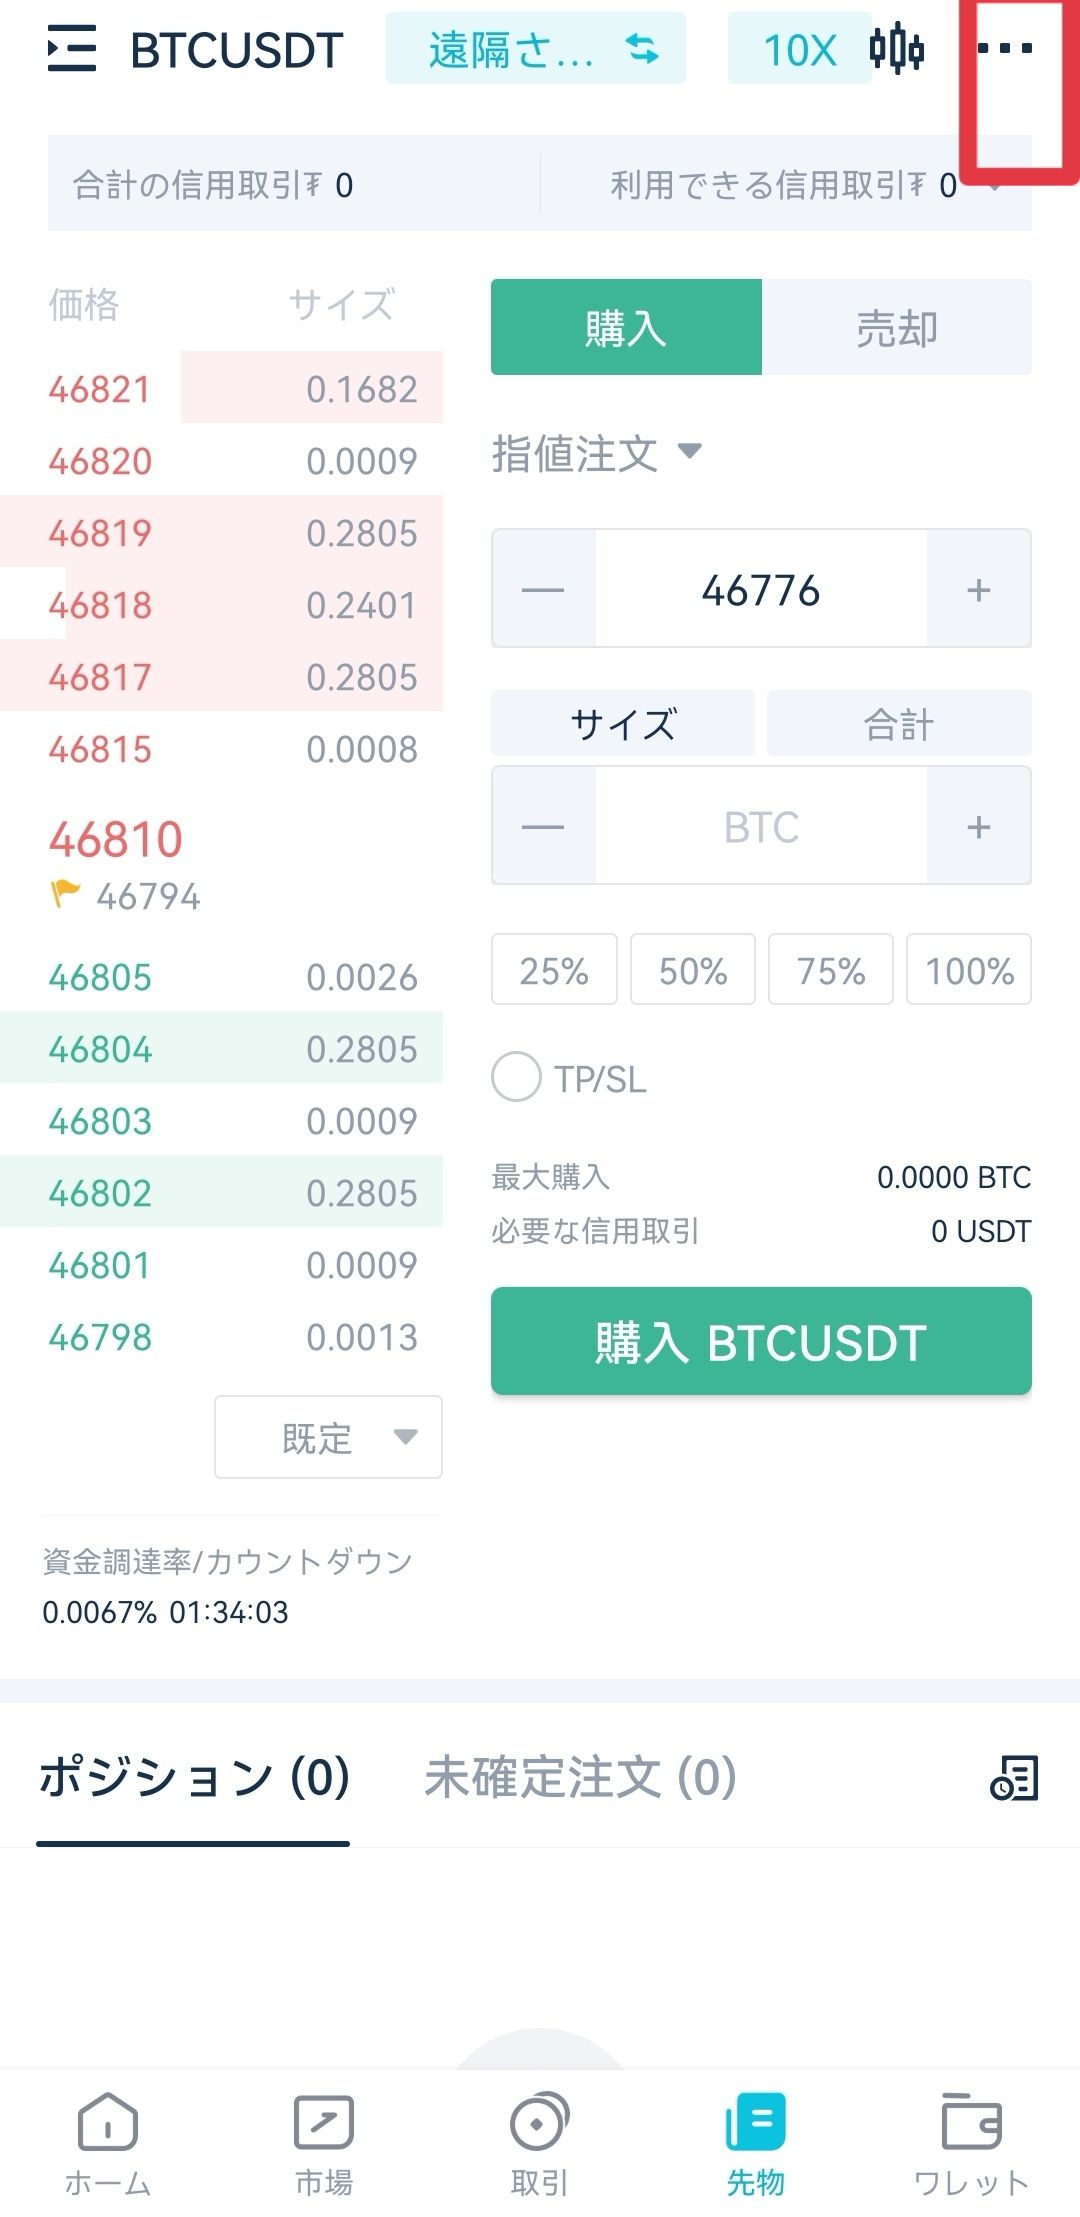Change leverage via 10X button
The height and width of the screenshot is (2217, 1080).
click(799, 48)
